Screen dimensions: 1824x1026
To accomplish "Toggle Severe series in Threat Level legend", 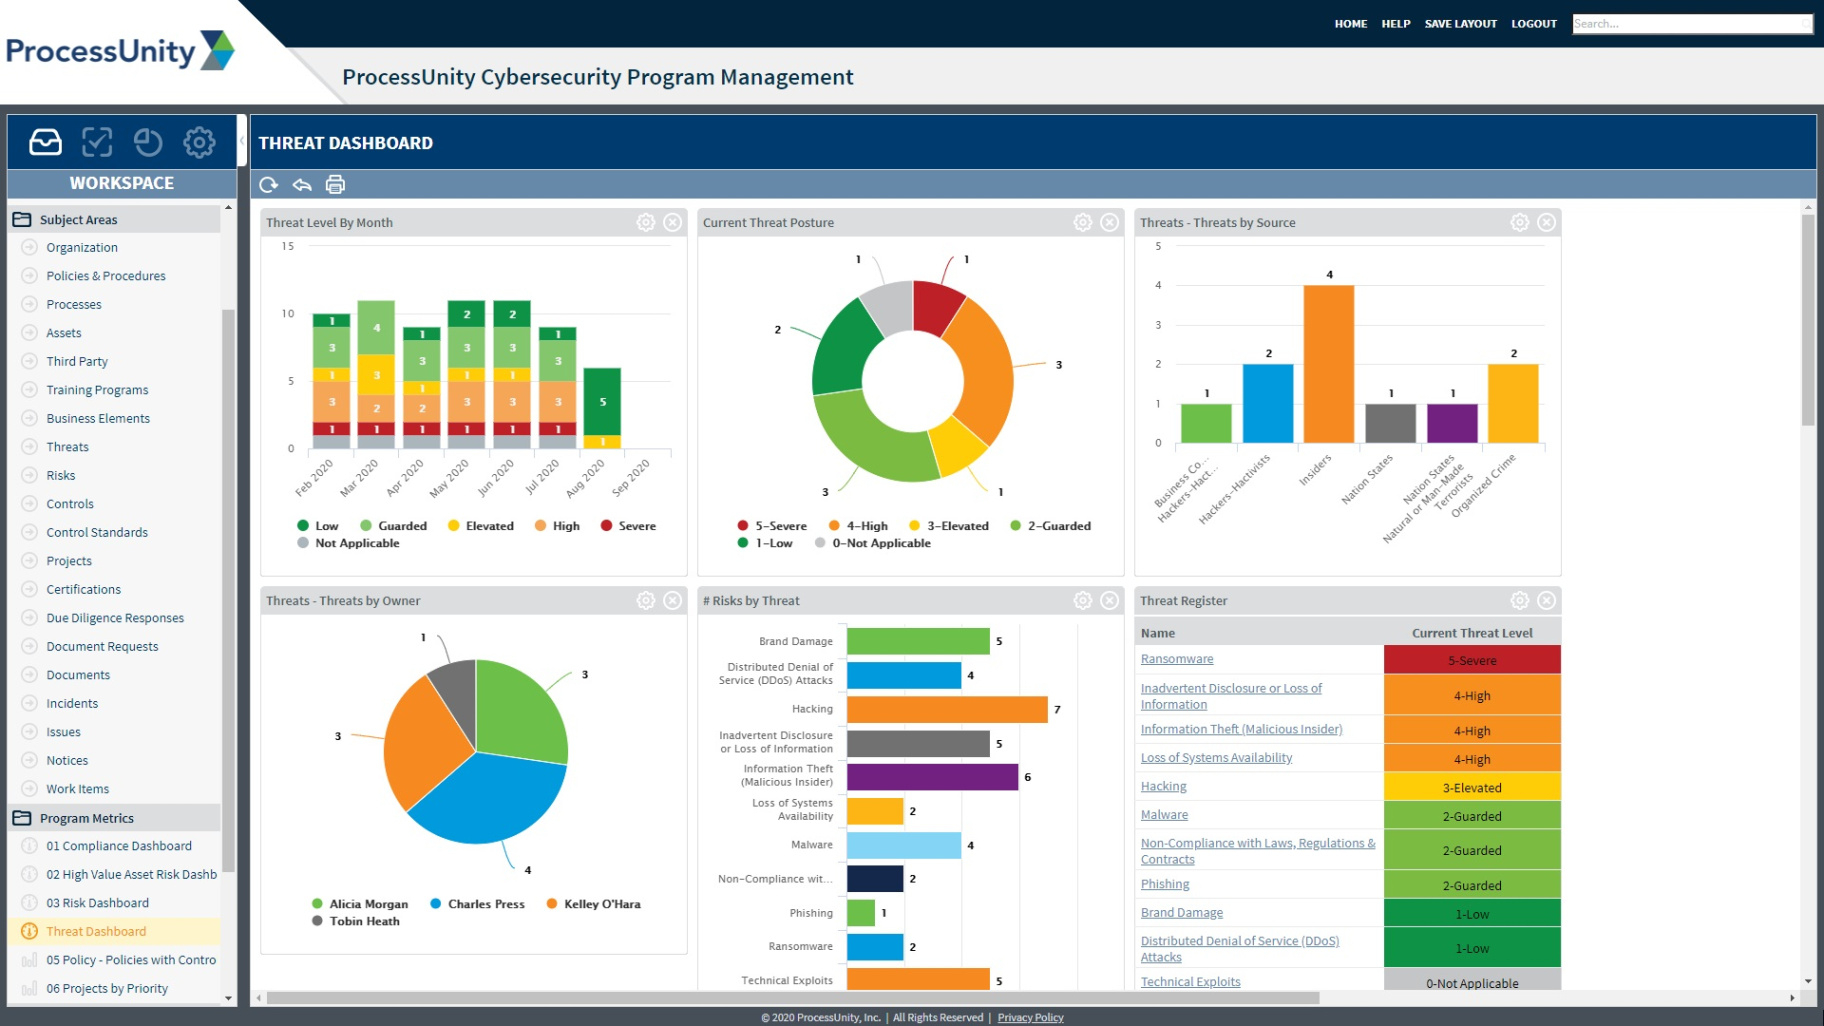I will point(628,526).
